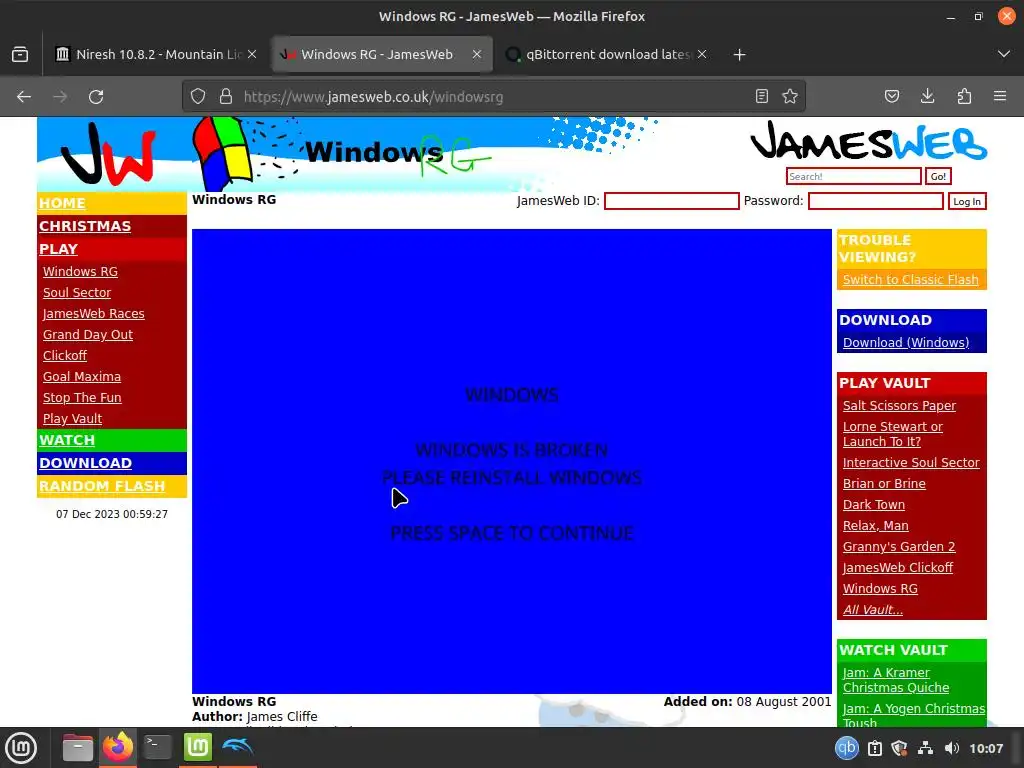The image size is (1024, 768).
Task: Open site security info via the padlock icon
Action: pos(226,97)
